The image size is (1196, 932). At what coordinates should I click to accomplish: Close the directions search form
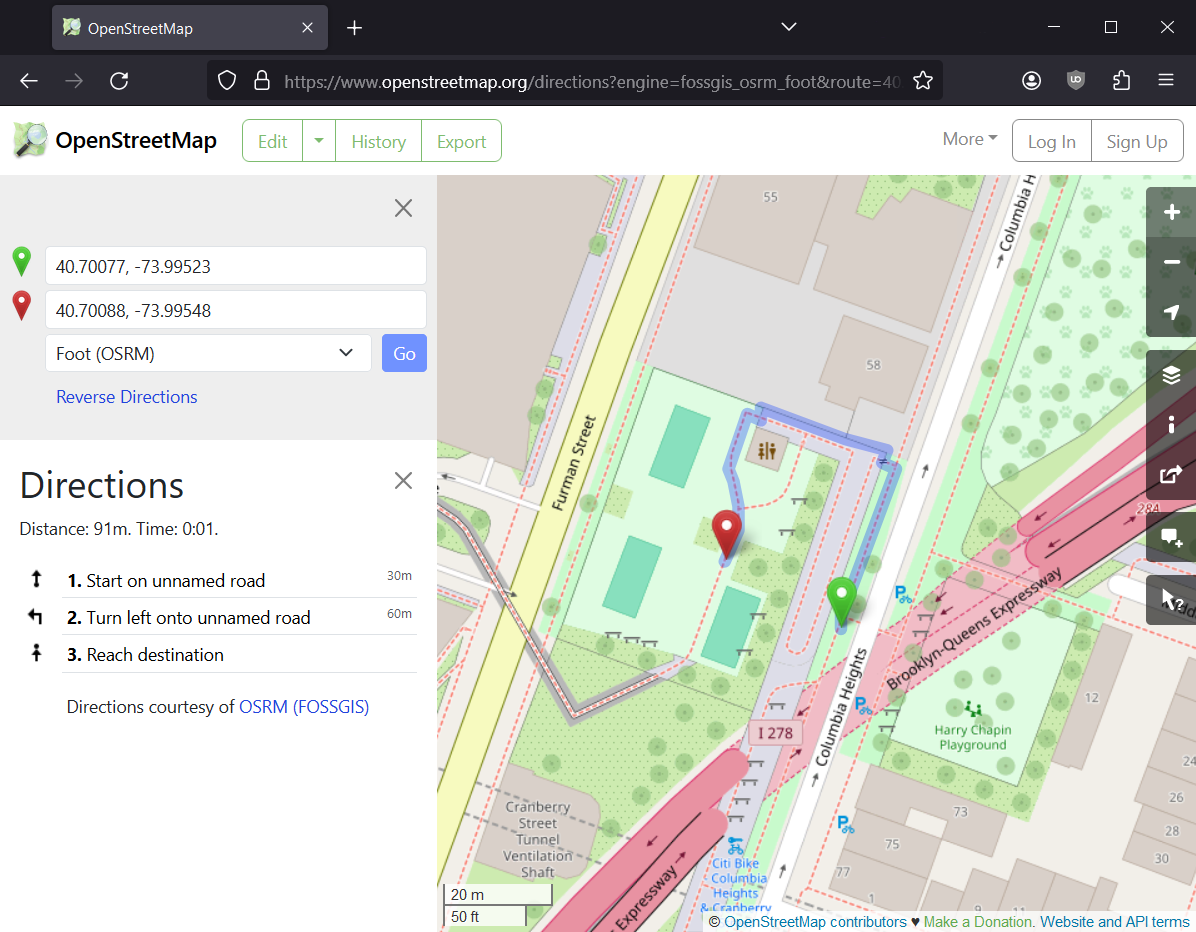click(x=403, y=208)
